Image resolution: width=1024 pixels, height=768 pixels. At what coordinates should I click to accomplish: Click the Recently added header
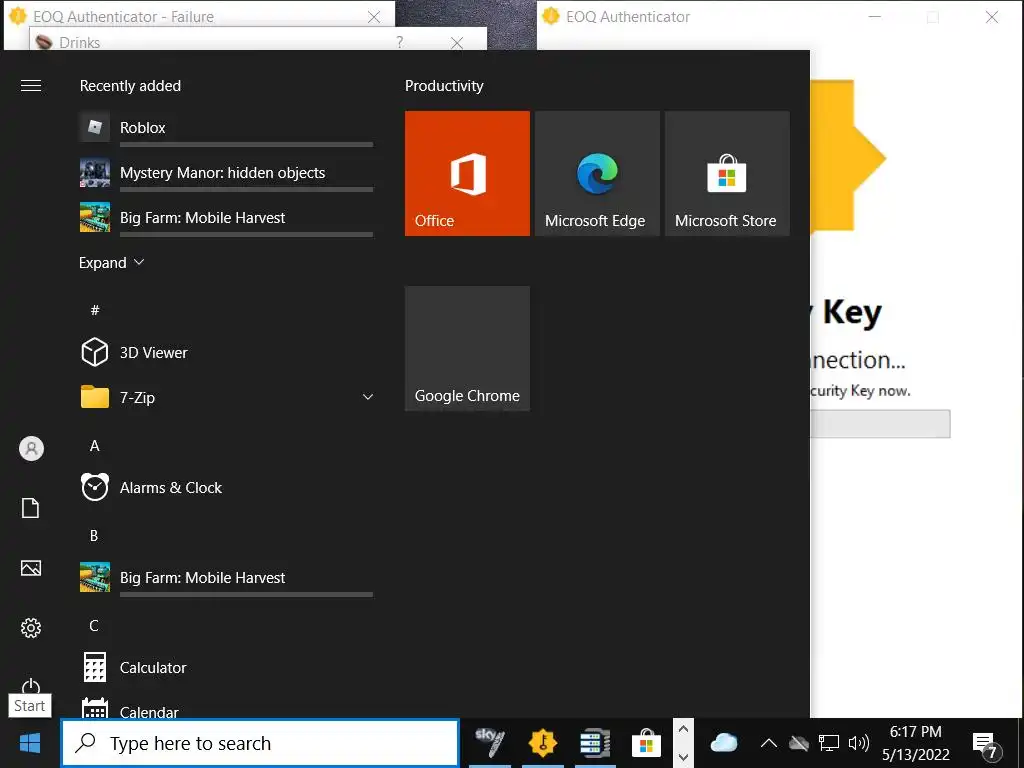point(130,86)
